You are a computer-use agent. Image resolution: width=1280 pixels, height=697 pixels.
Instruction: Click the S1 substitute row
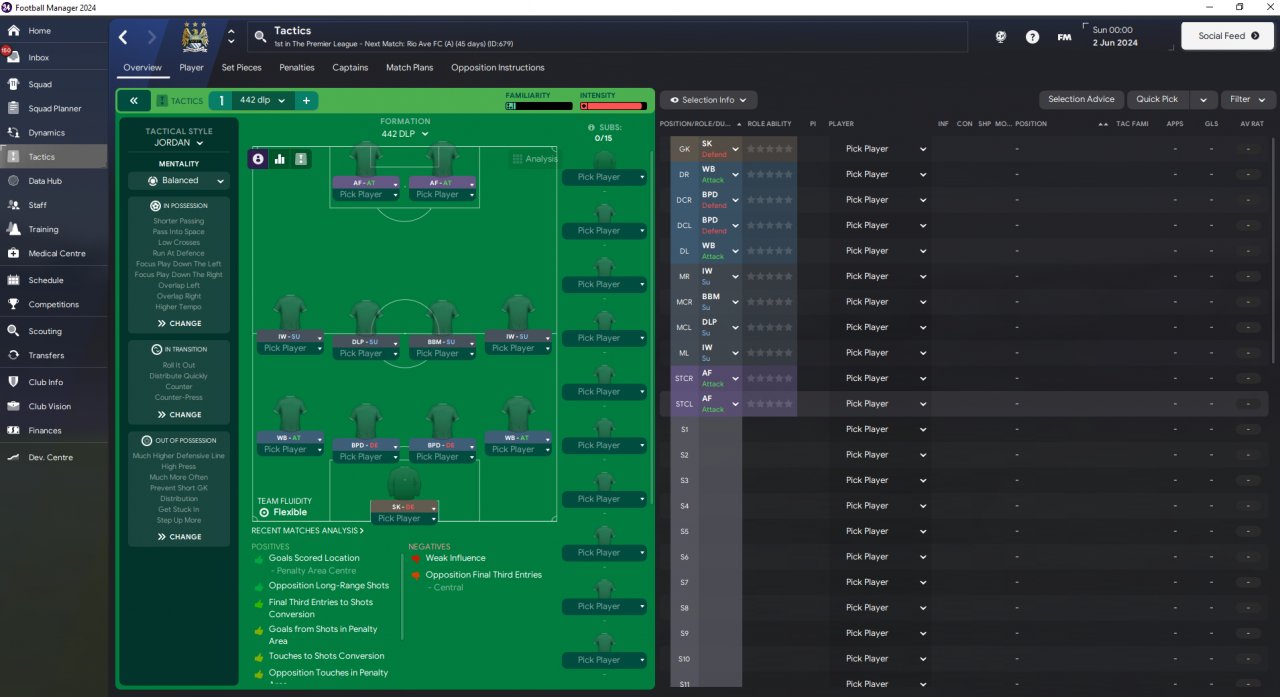963,429
